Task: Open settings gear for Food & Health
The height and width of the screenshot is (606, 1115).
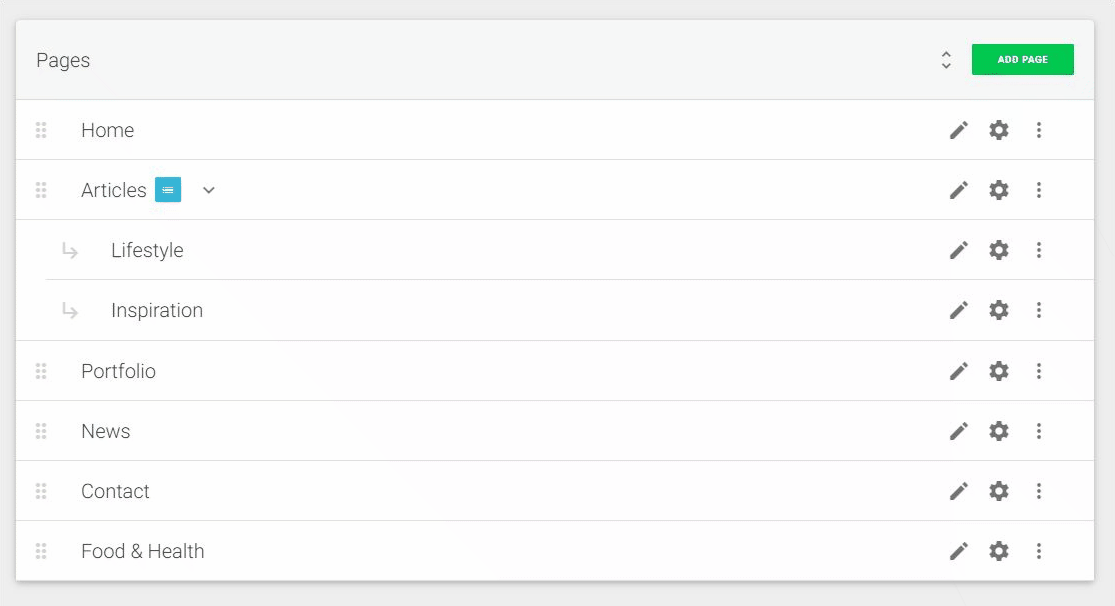Action: pos(999,551)
